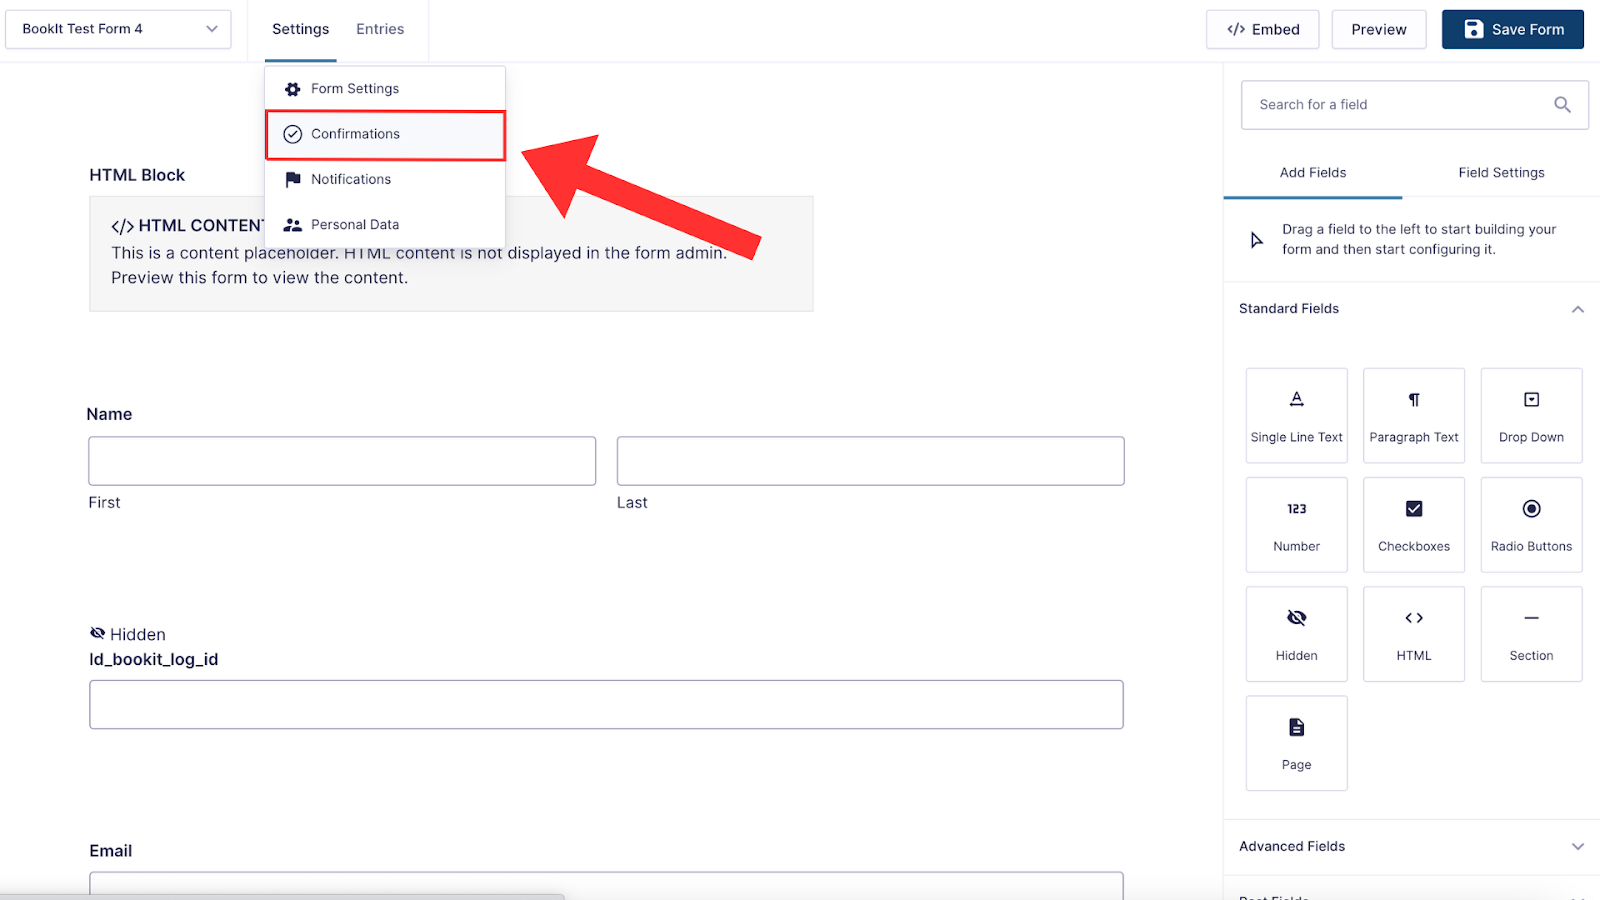Viewport: 1600px width, 900px height.
Task: Collapse the Standard Fields section
Action: [x=1577, y=309]
